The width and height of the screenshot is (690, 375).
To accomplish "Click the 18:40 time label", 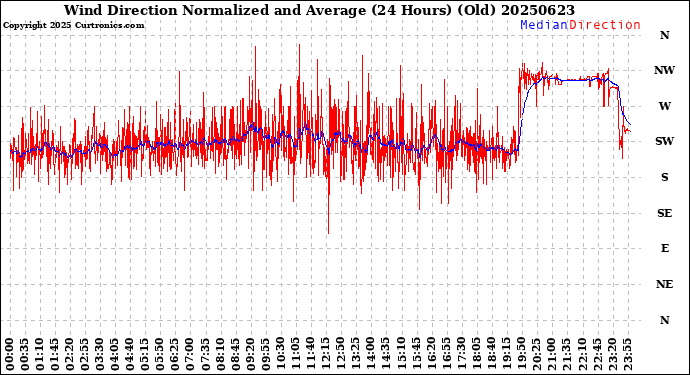I will (491, 354).
